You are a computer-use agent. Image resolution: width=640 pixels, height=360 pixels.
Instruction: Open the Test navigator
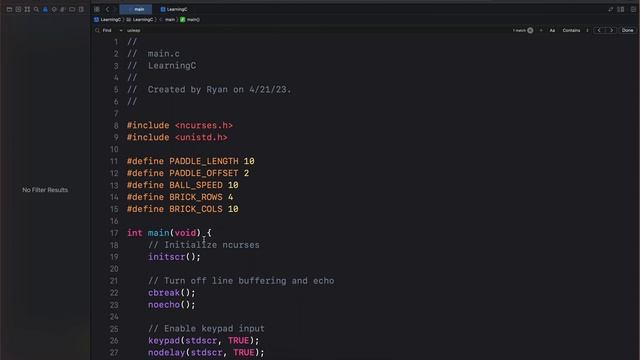pos(54,9)
